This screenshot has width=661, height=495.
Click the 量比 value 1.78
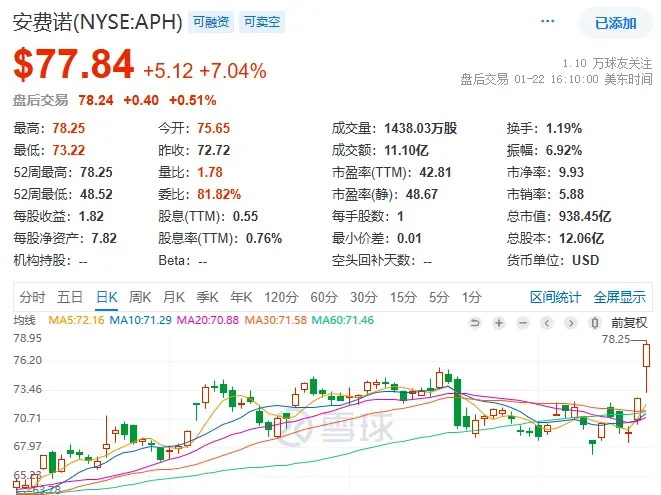click(x=210, y=172)
